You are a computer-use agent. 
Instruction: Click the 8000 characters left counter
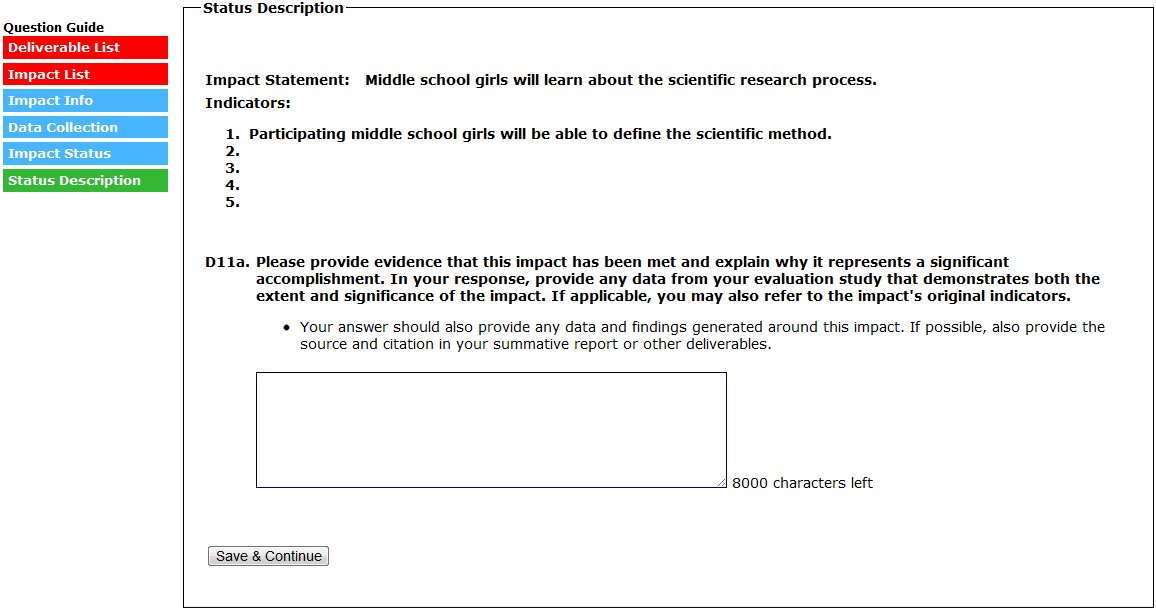click(802, 484)
